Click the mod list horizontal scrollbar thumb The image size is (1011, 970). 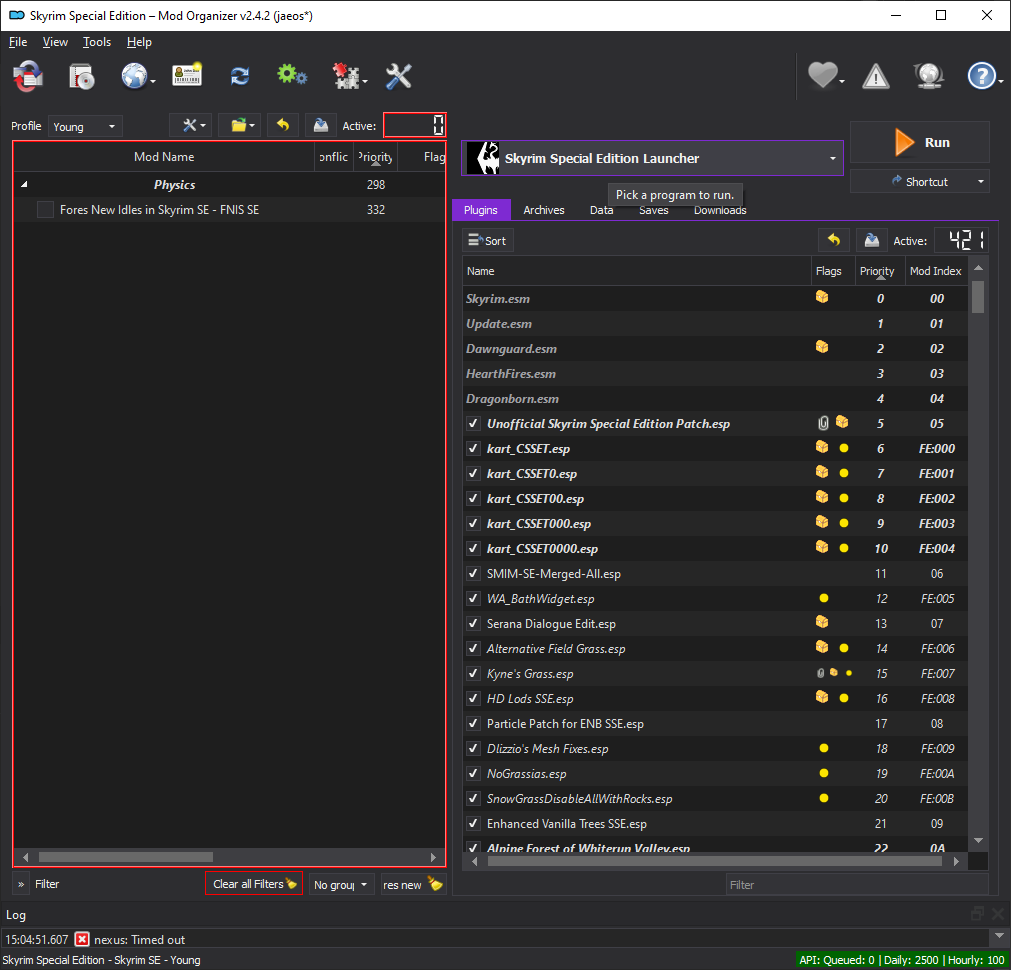point(126,857)
